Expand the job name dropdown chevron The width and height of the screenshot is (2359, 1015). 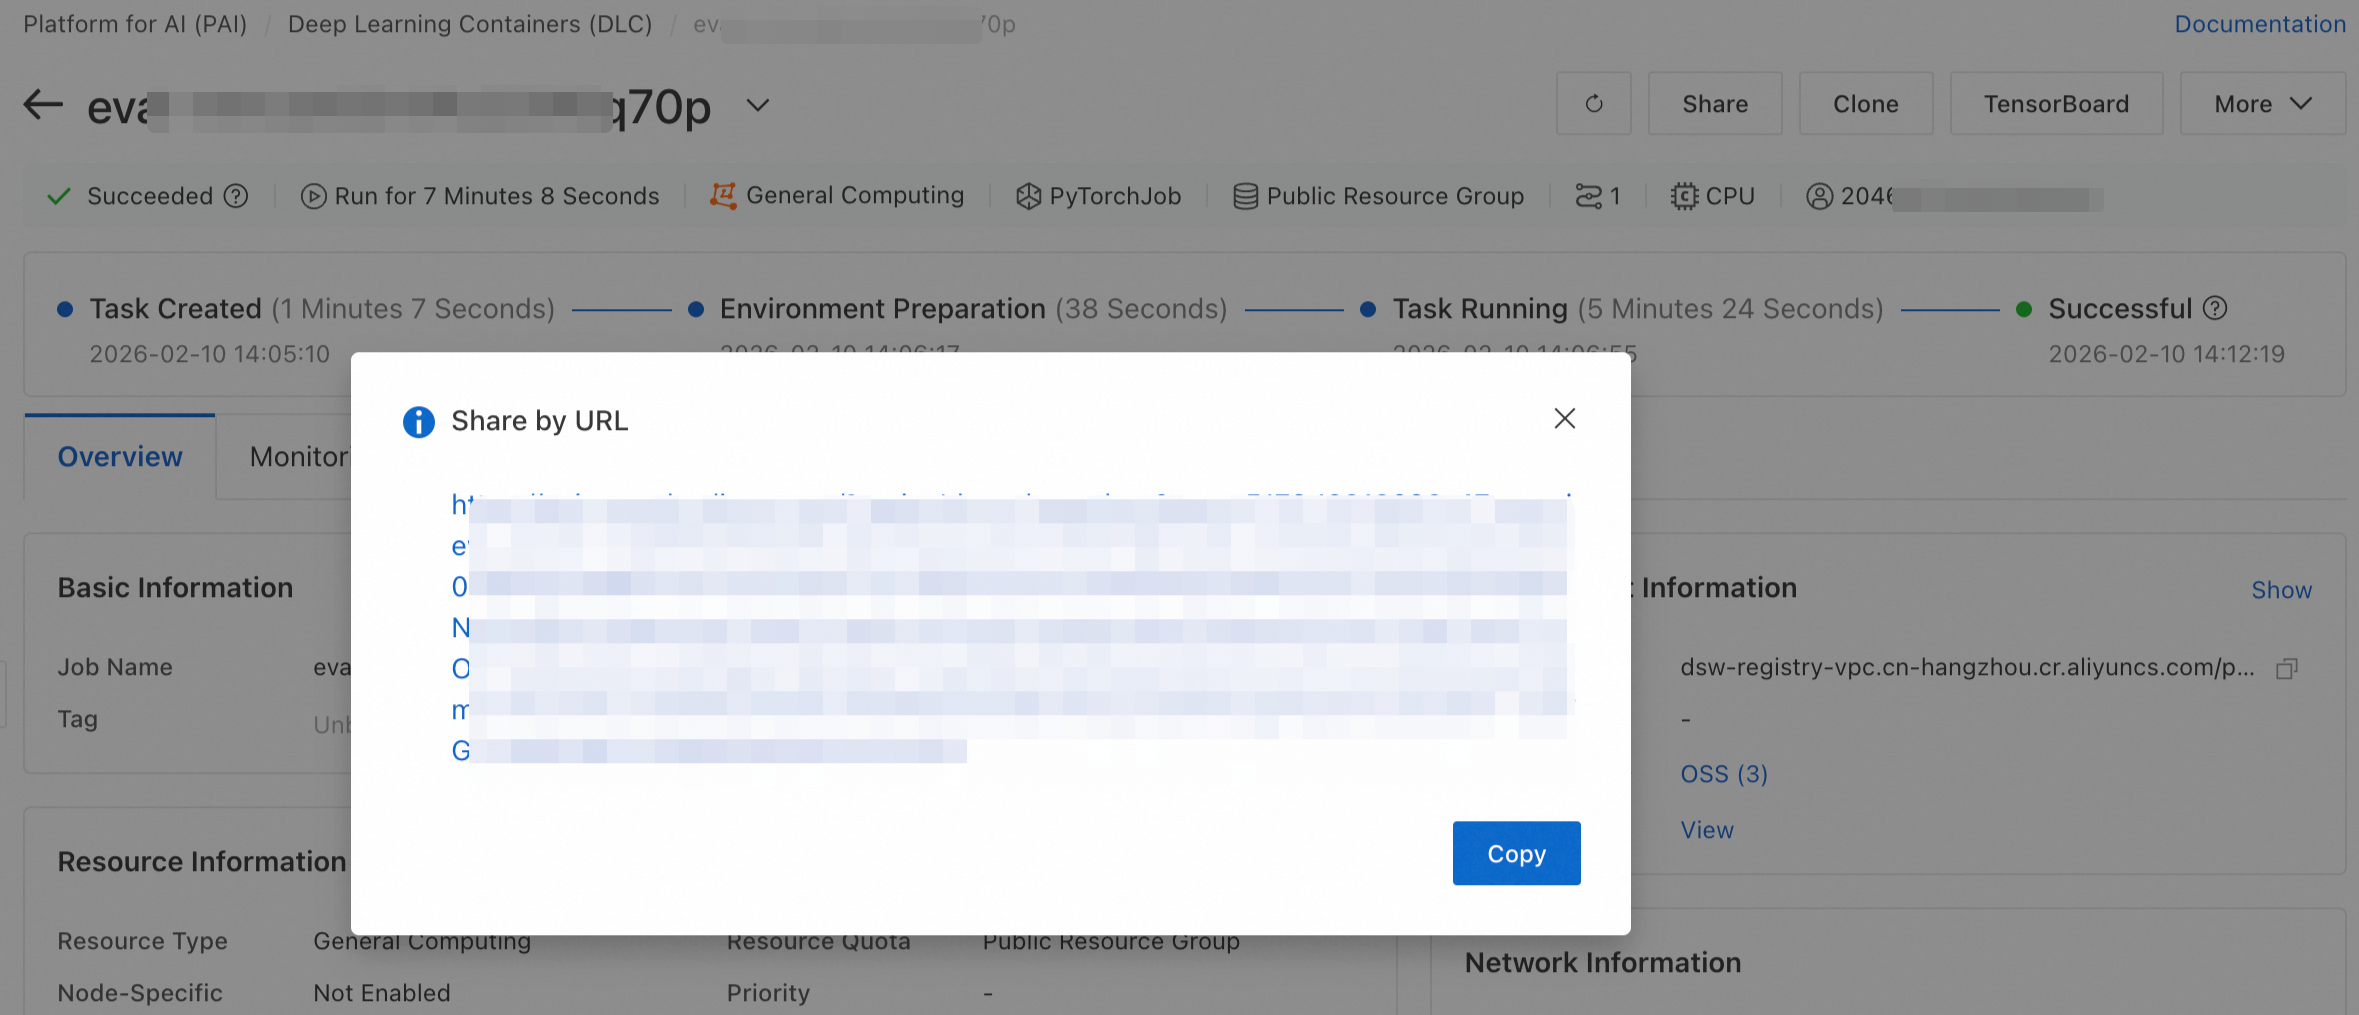coord(758,105)
